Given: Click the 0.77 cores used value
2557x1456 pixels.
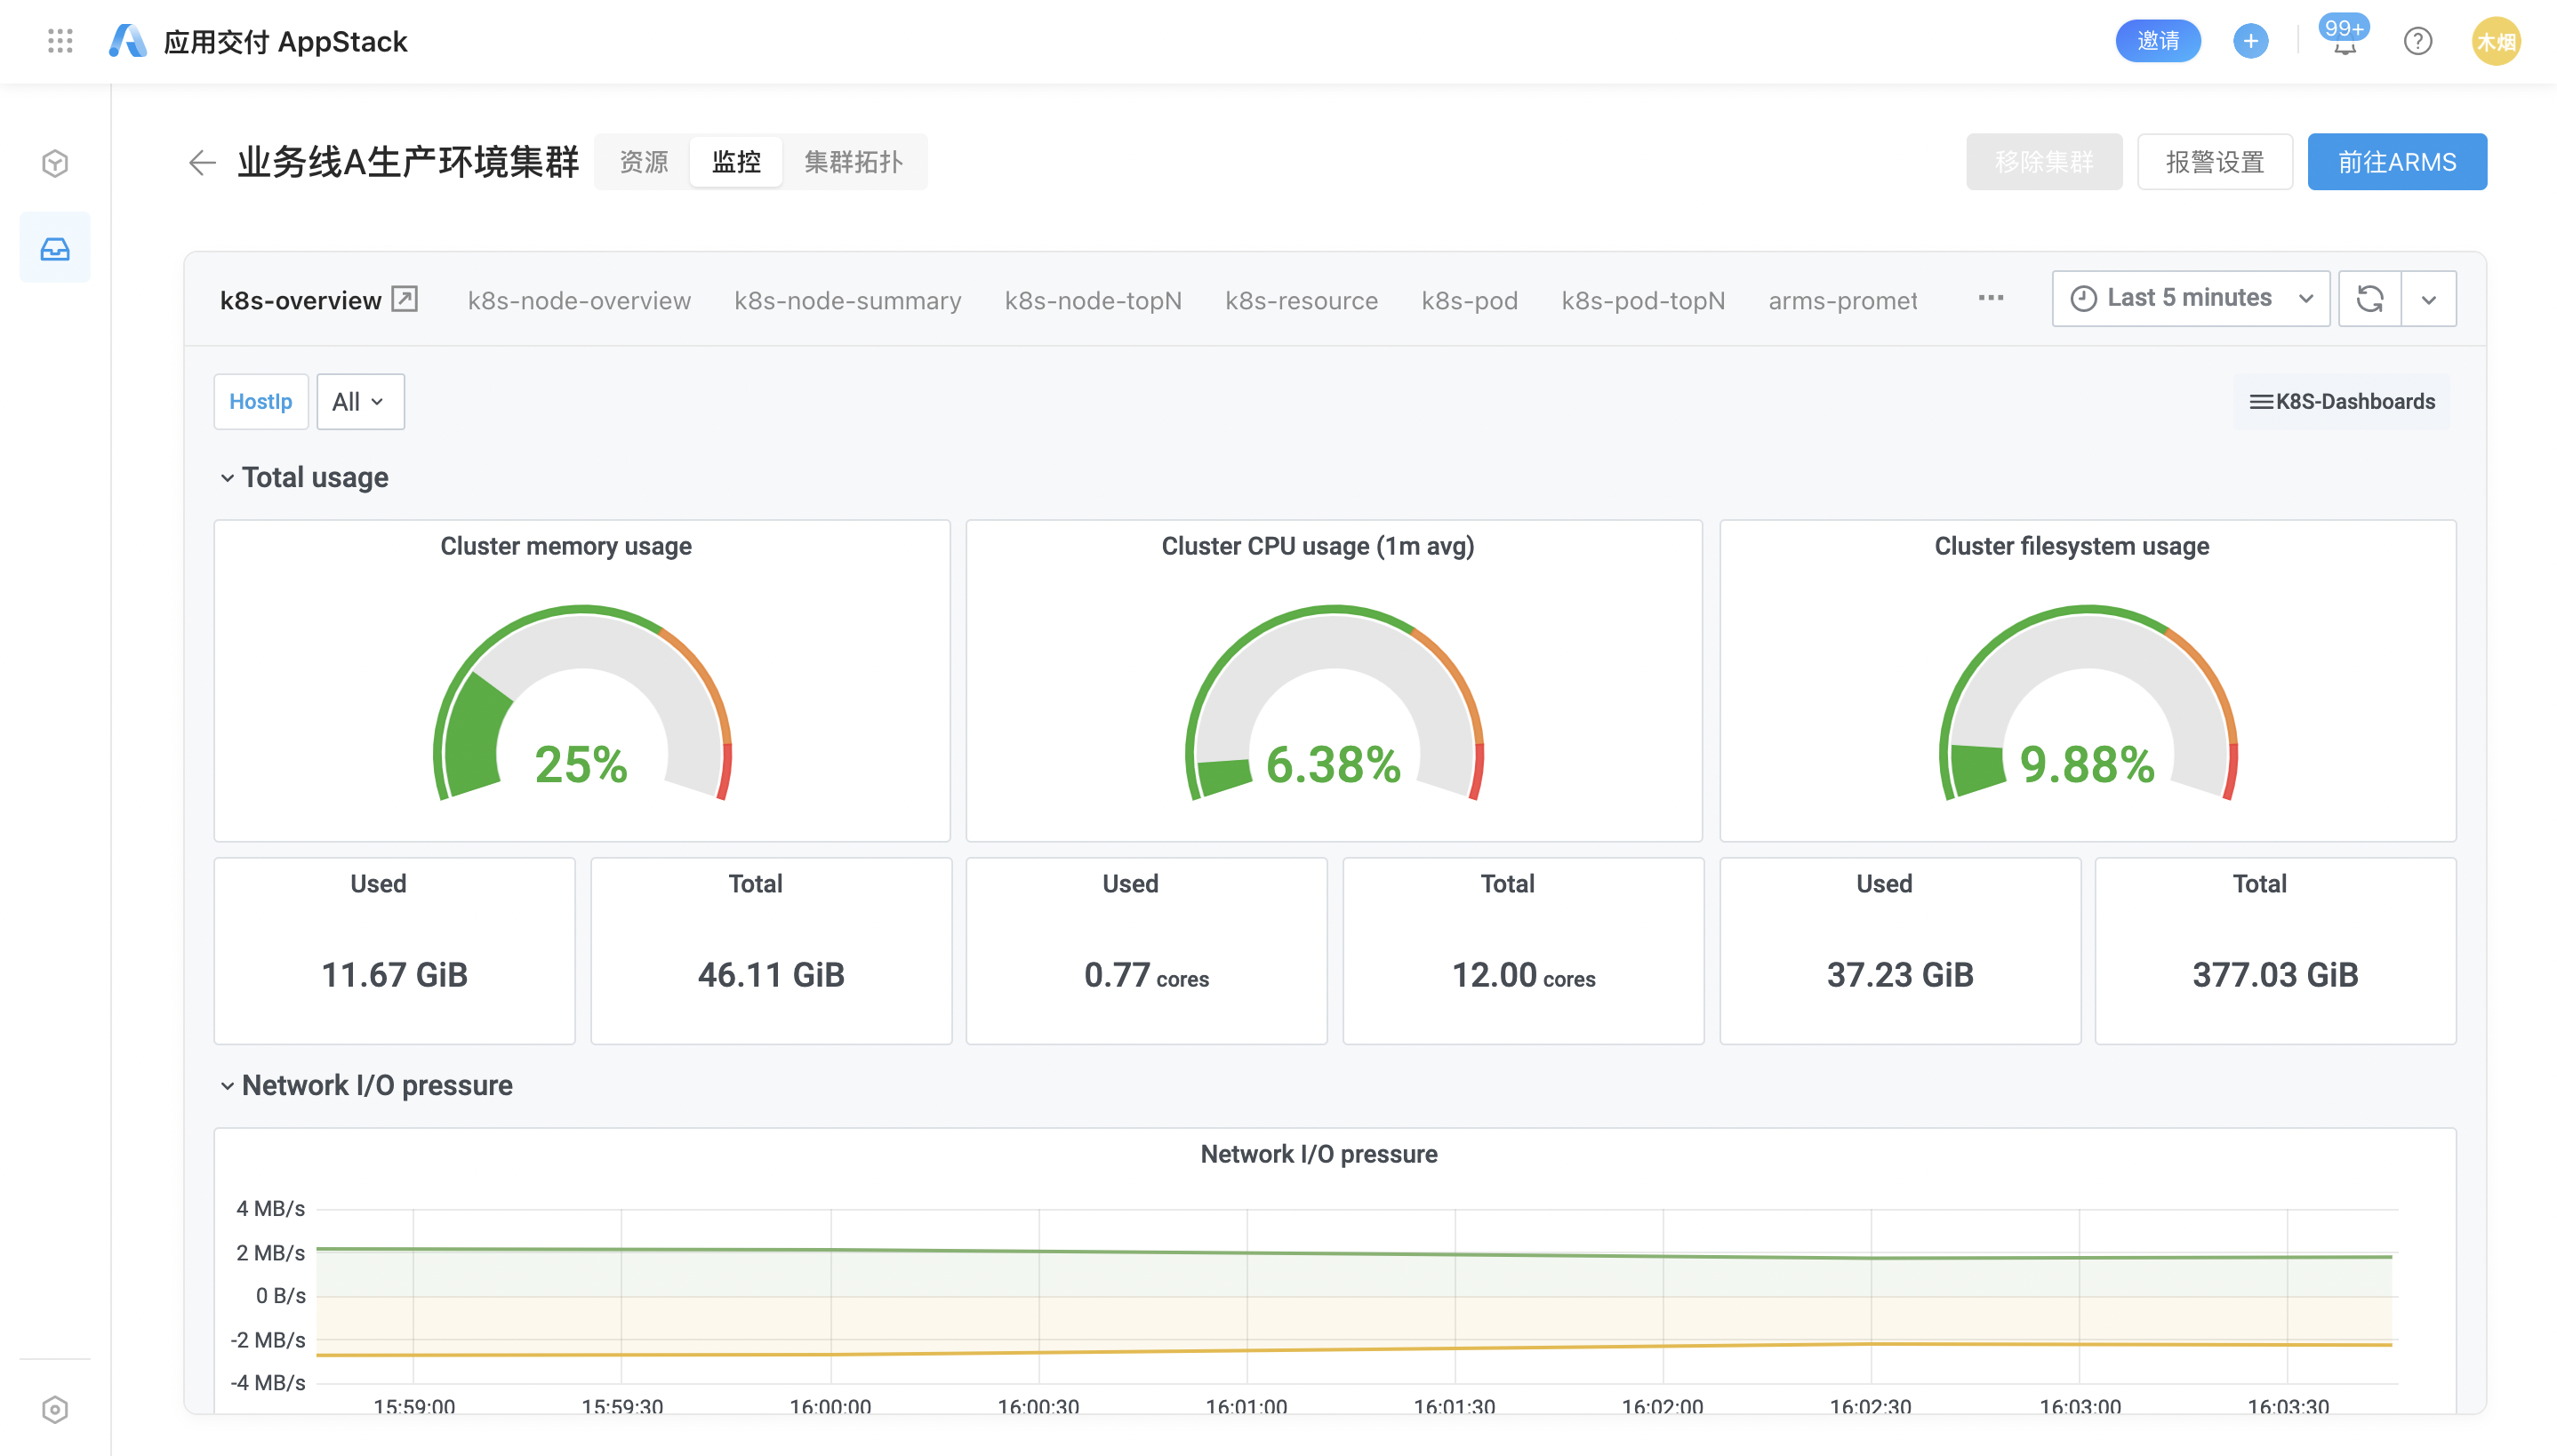Looking at the screenshot, I should (x=1146, y=974).
